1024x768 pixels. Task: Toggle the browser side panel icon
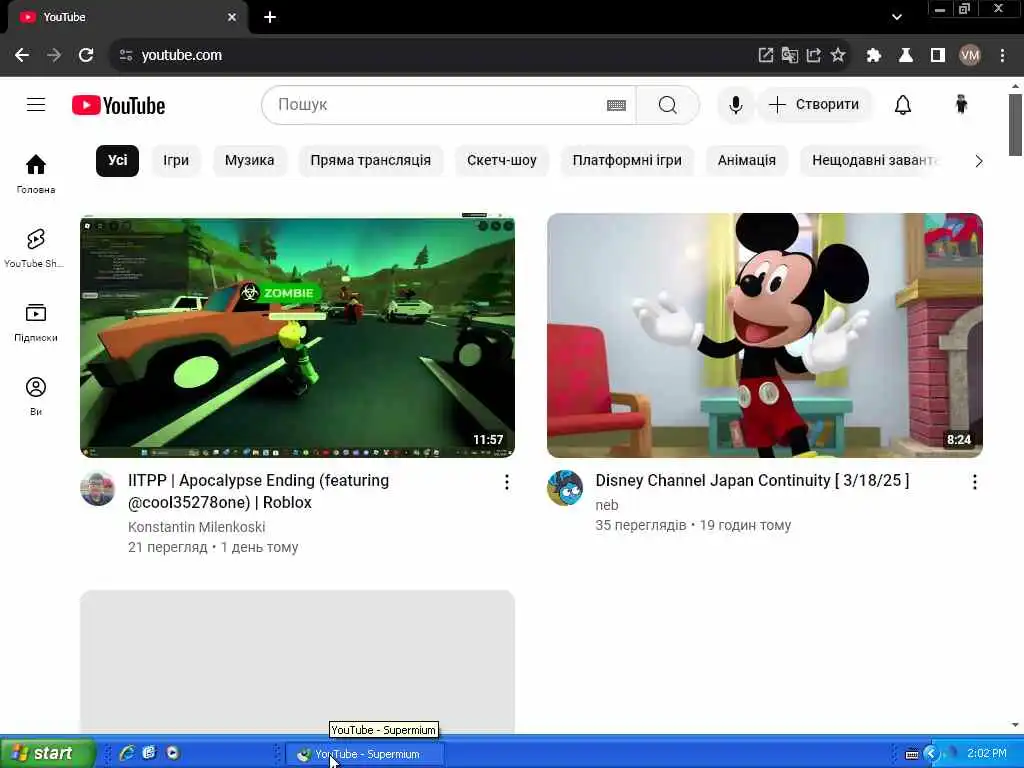pos(938,55)
